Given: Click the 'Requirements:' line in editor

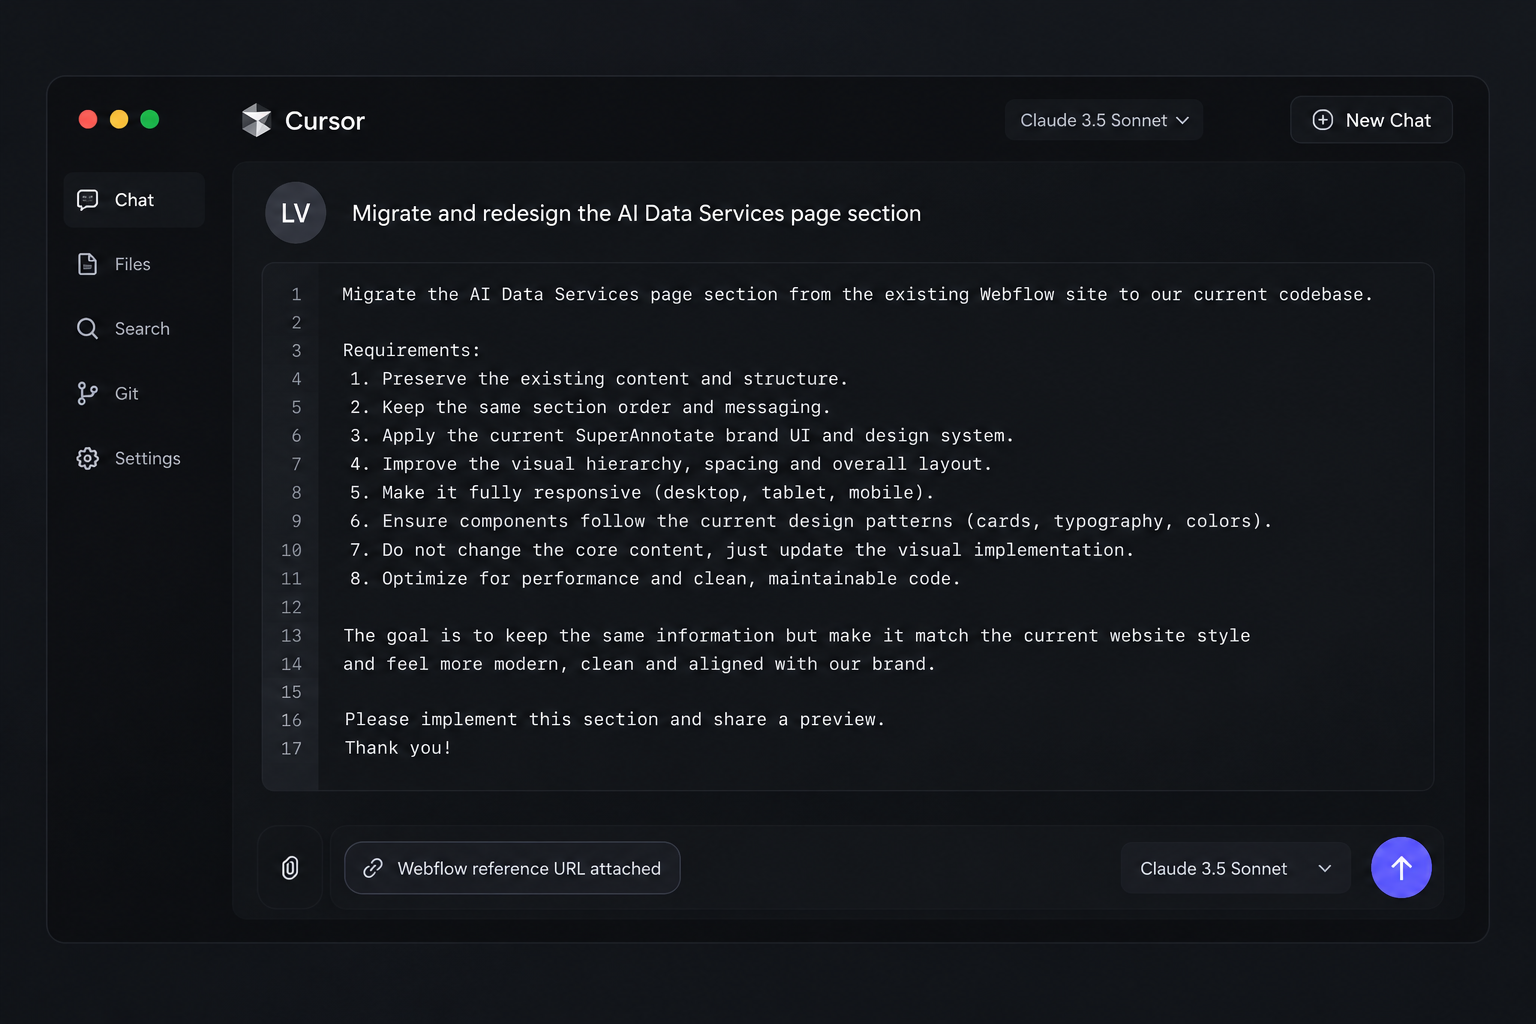Looking at the screenshot, I should click(411, 350).
